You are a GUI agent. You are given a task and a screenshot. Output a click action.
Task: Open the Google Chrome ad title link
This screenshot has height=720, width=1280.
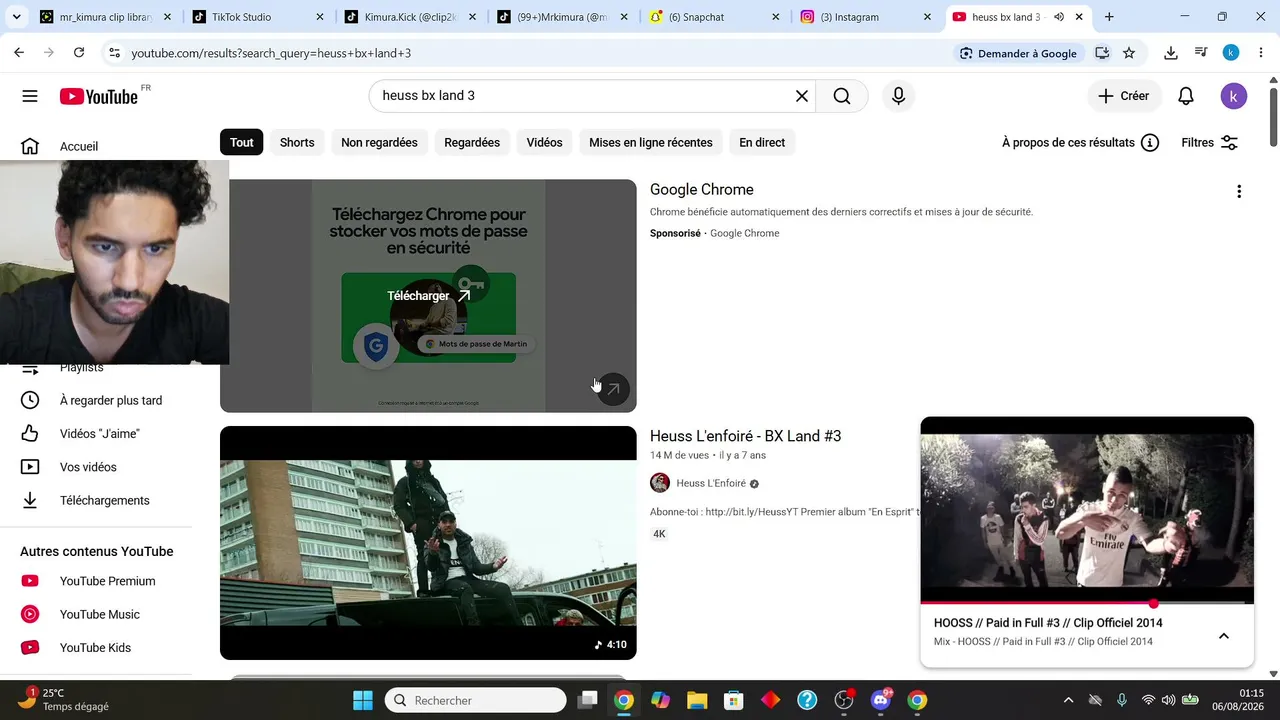coord(702,190)
